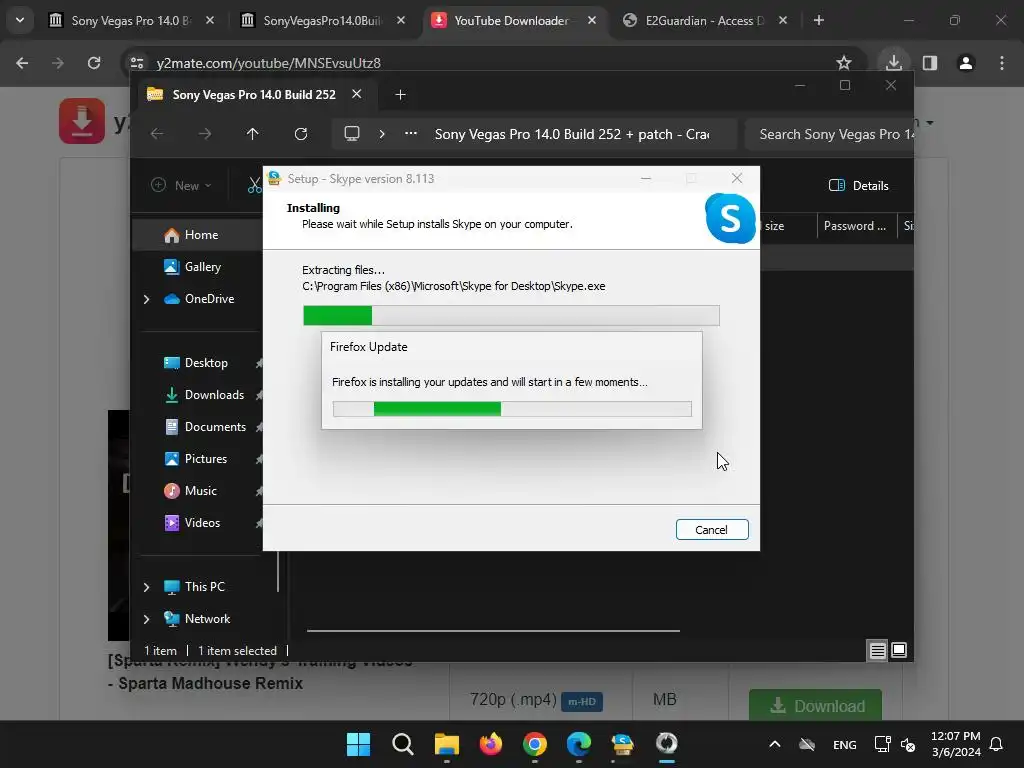Reload the y2mate page
This screenshot has width=1024, height=768.
94,63
